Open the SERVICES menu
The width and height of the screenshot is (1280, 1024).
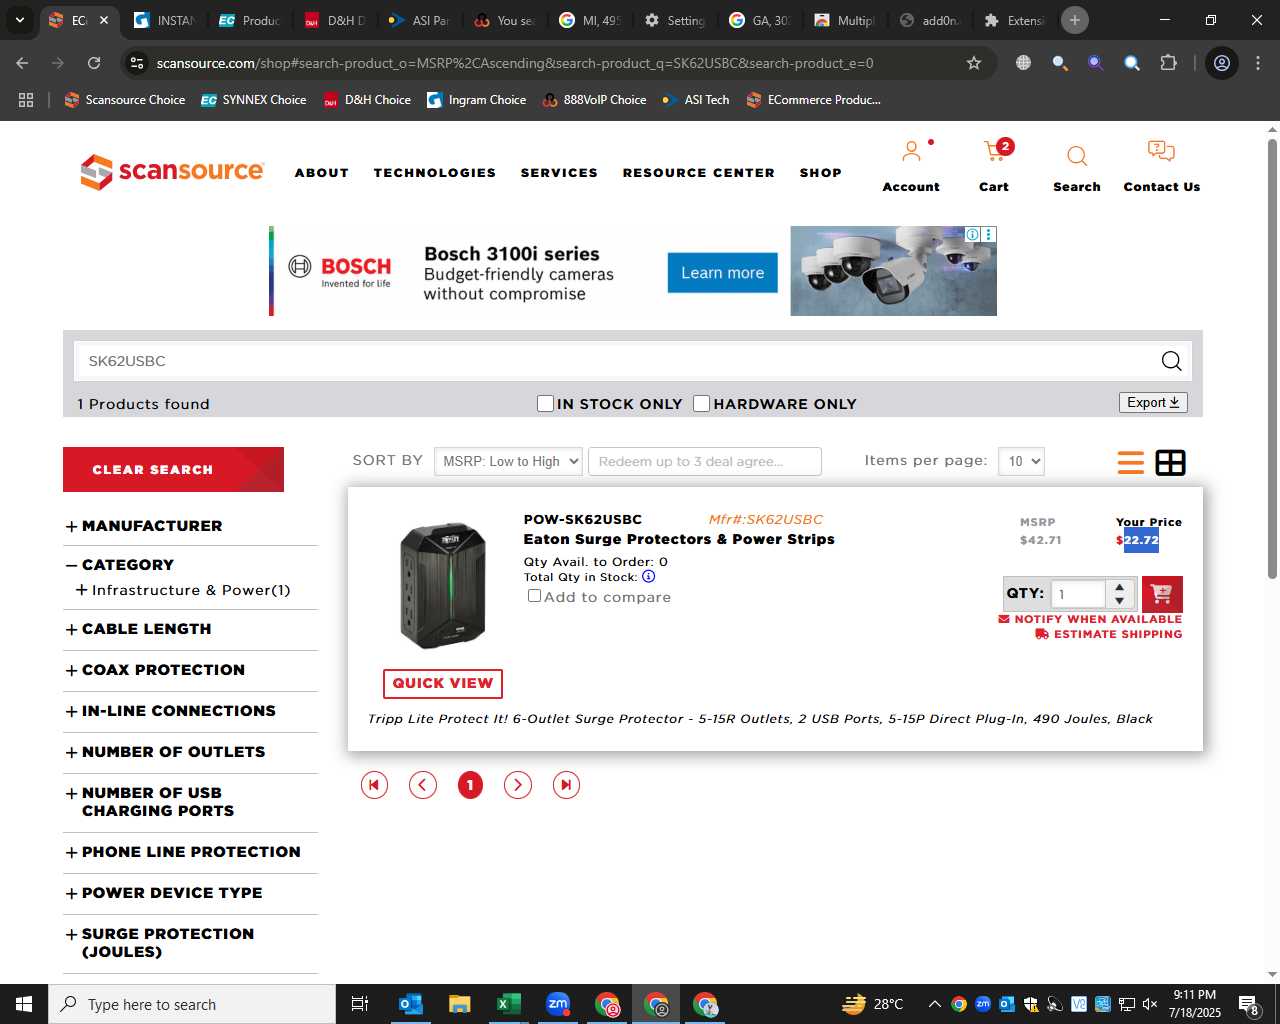559,173
